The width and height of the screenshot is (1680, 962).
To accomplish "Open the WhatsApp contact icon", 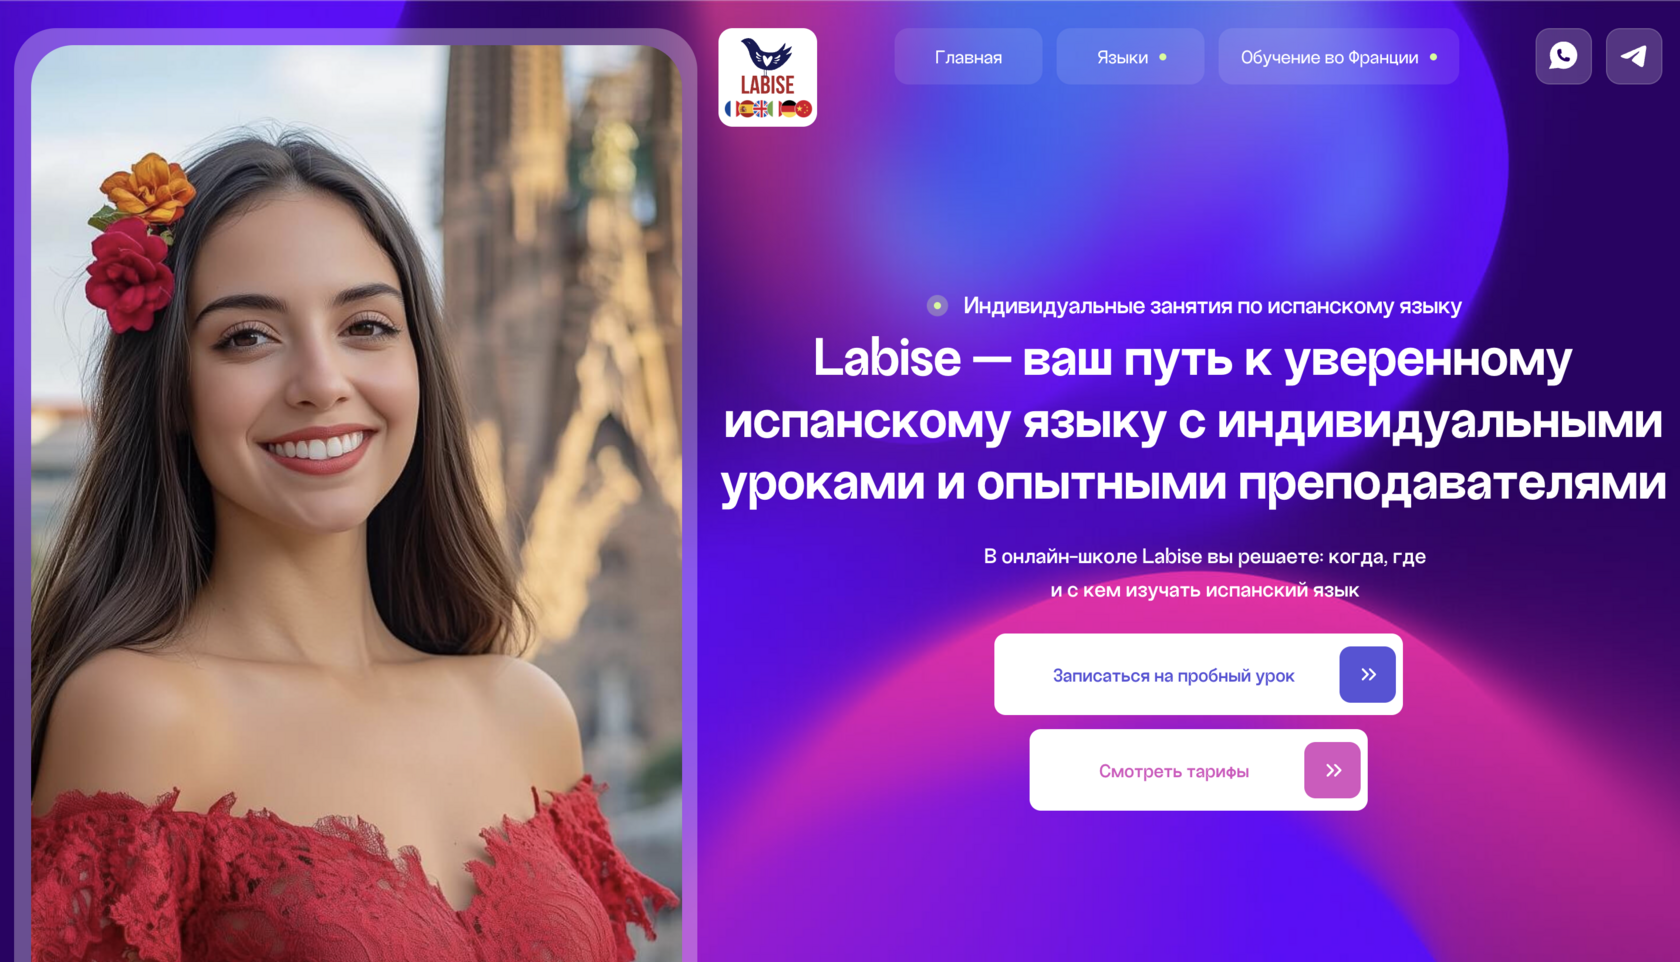I will [1563, 56].
